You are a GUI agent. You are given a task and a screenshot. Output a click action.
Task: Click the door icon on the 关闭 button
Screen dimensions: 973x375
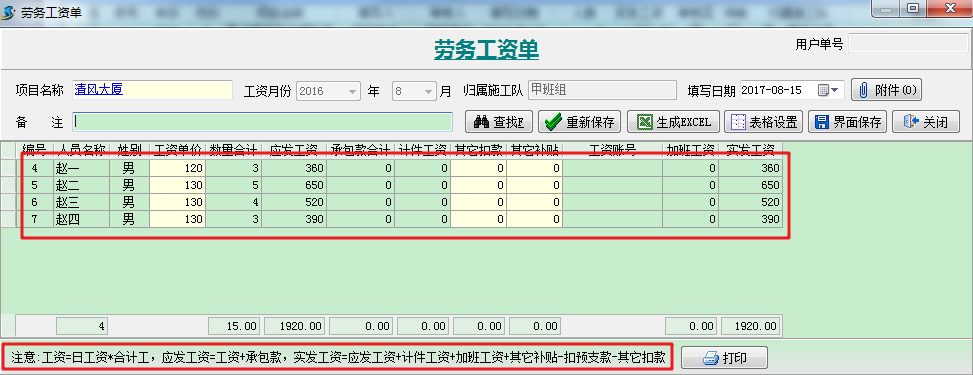[x=911, y=122]
